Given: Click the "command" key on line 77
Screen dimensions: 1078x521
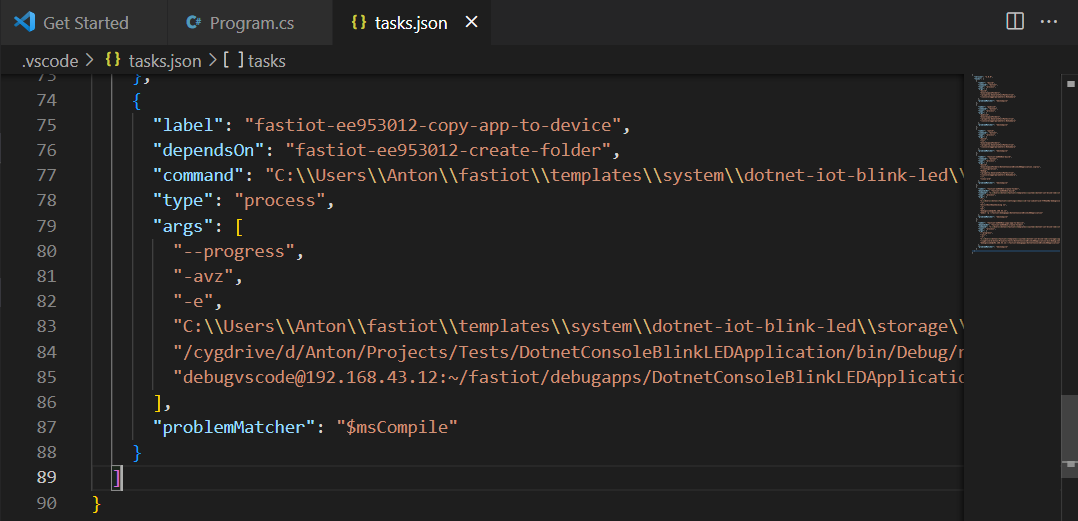Looking at the screenshot, I should [198, 176].
